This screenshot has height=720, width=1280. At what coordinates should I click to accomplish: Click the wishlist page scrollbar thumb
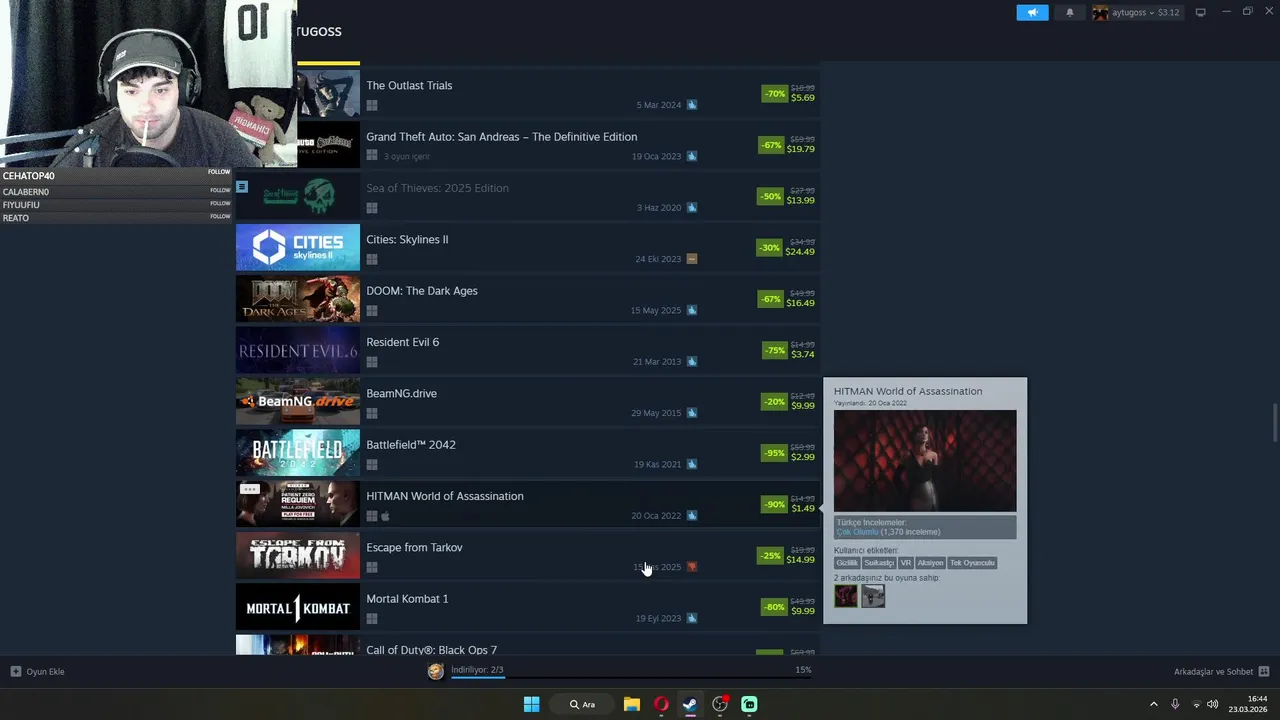pos(1274,422)
